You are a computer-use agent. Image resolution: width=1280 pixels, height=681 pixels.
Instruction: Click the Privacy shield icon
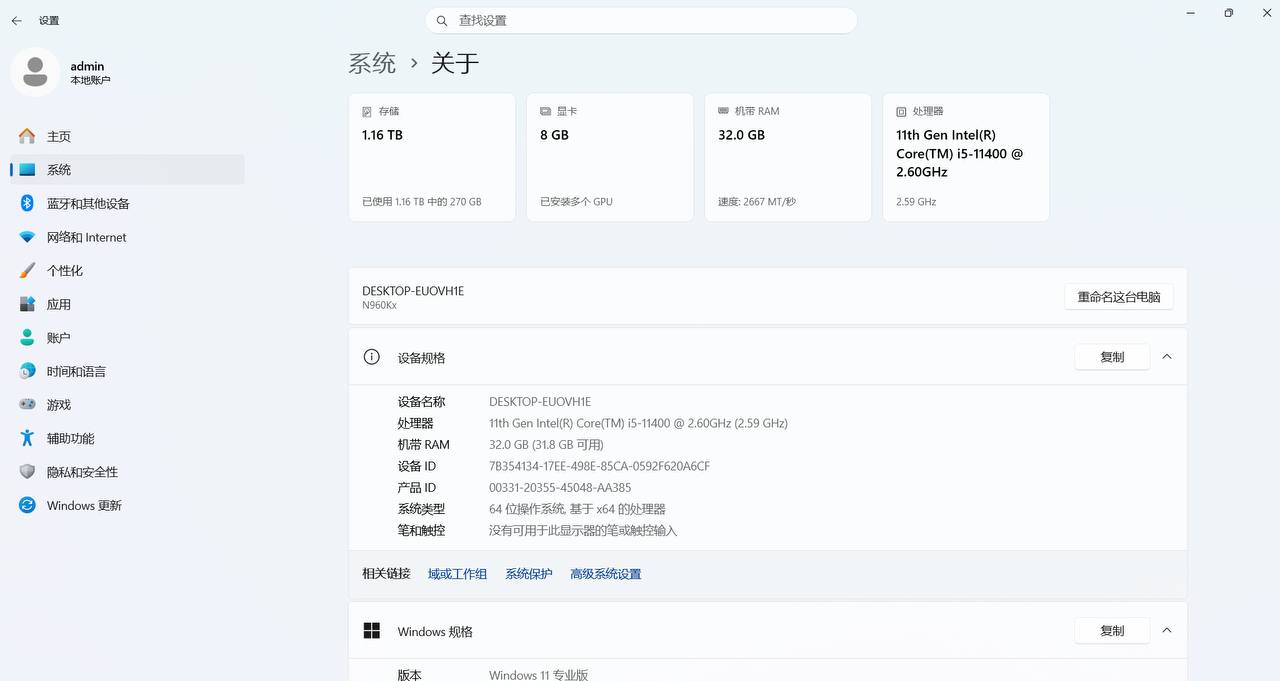click(27, 472)
